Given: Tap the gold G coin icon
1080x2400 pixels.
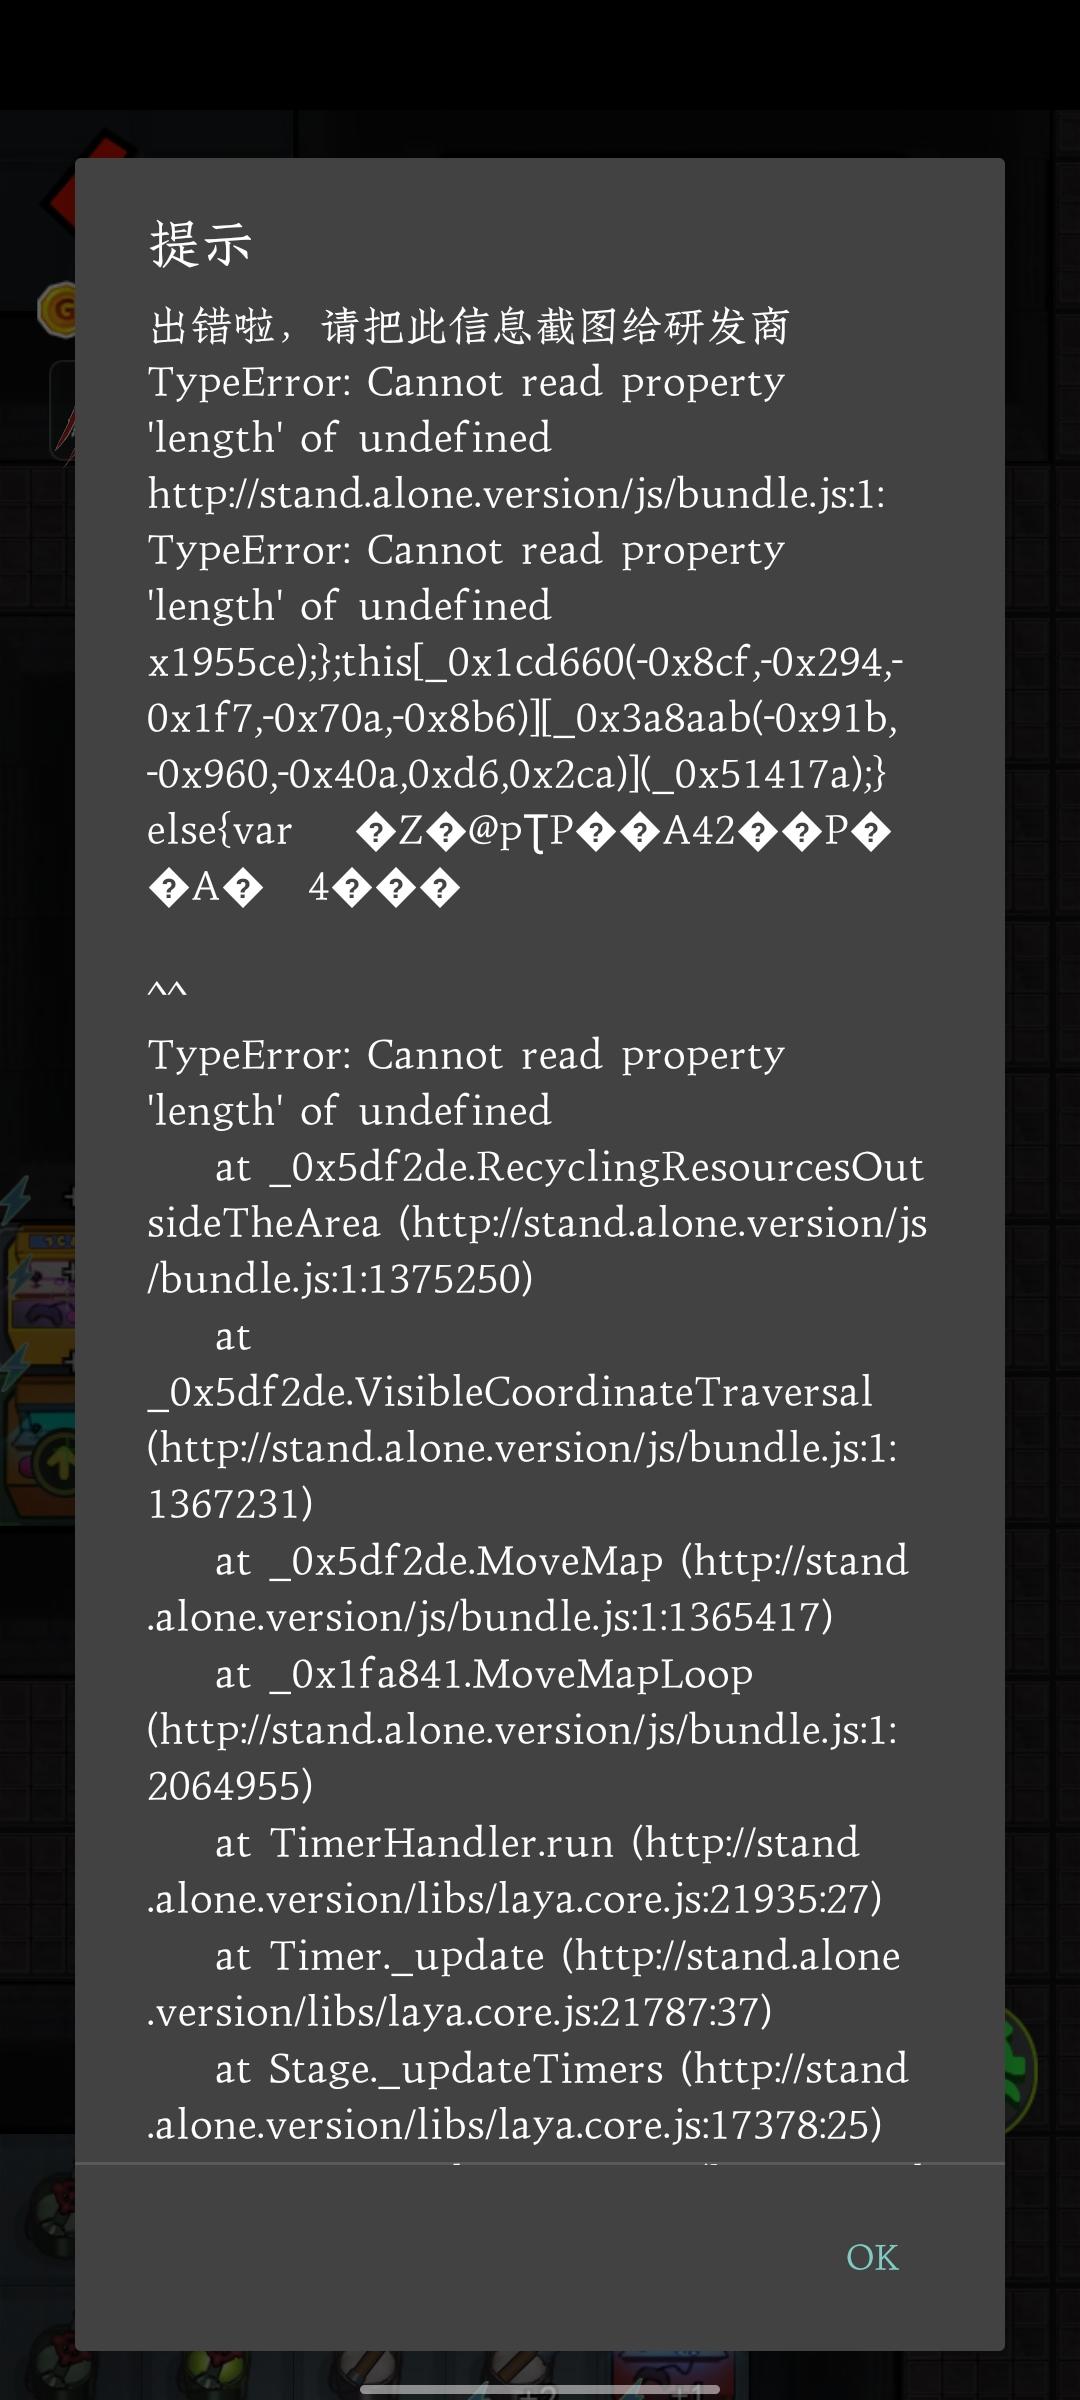Looking at the screenshot, I should (x=57, y=309).
